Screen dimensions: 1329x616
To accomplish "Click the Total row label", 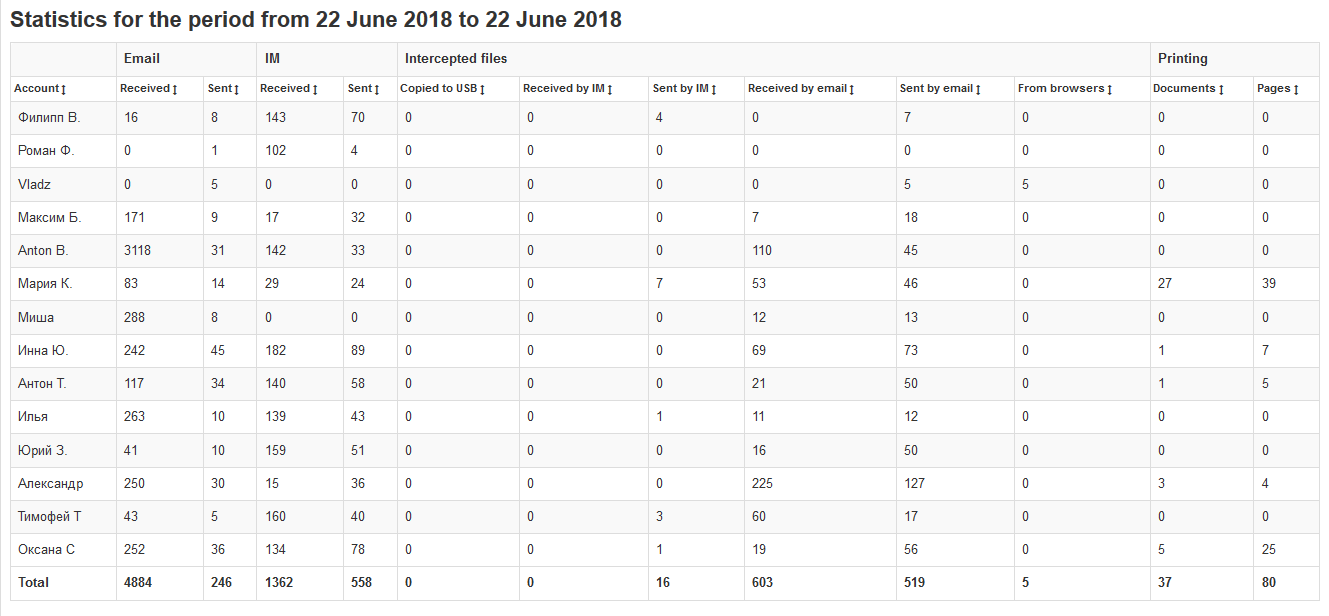I will tap(31, 582).
